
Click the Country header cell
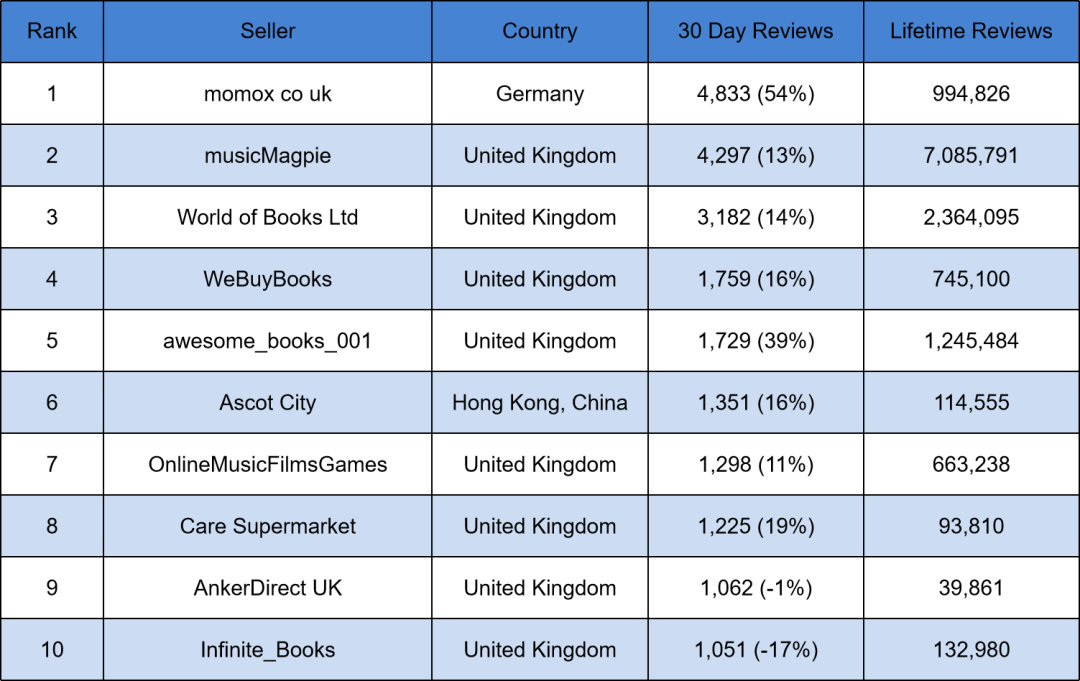pos(539,31)
